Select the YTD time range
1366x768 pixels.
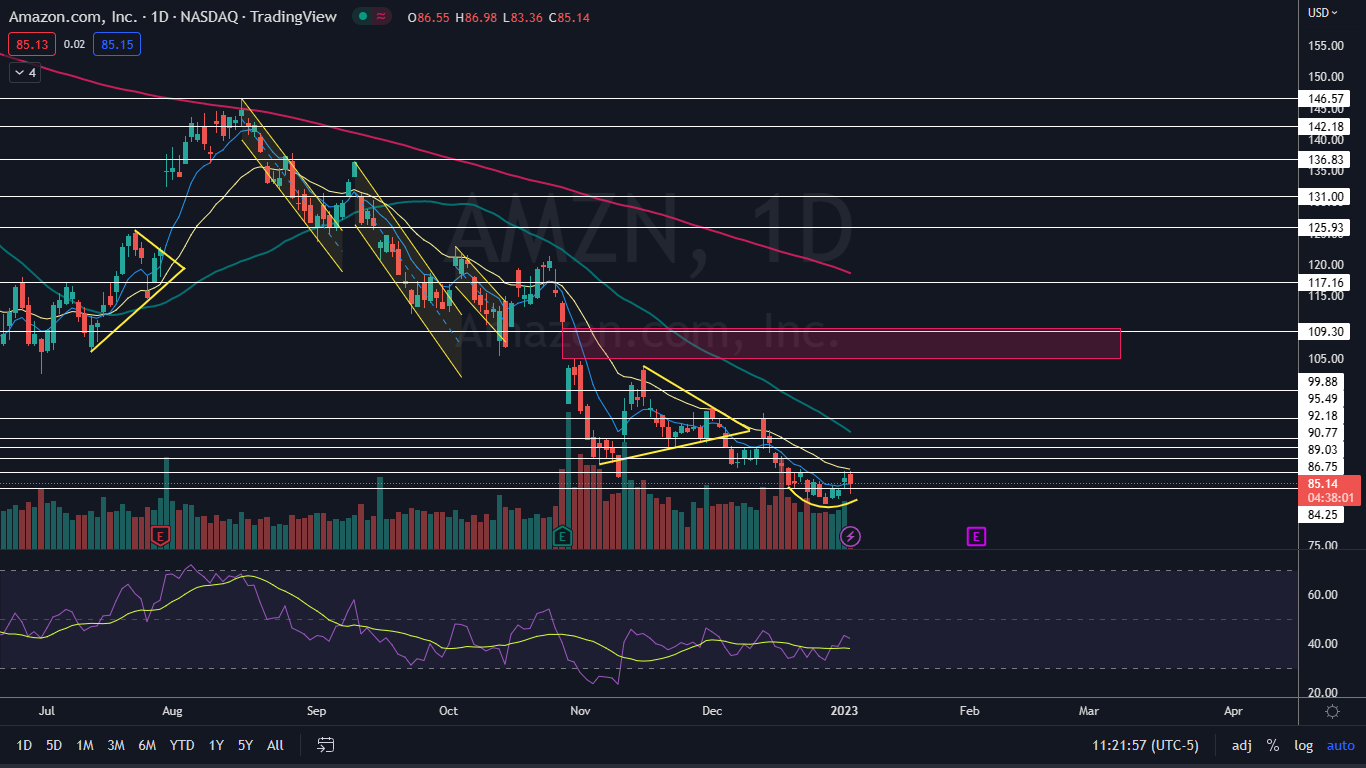point(182,745)
